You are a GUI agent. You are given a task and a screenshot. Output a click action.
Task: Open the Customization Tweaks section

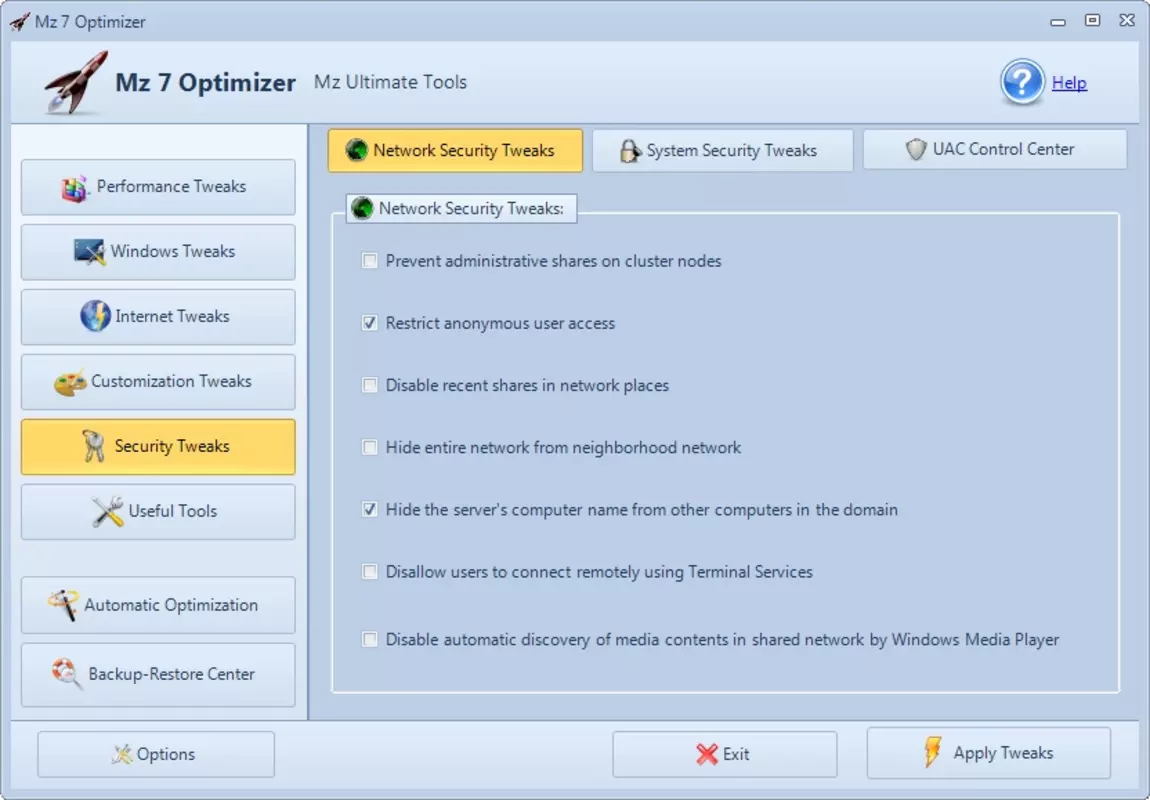[158, 382]
